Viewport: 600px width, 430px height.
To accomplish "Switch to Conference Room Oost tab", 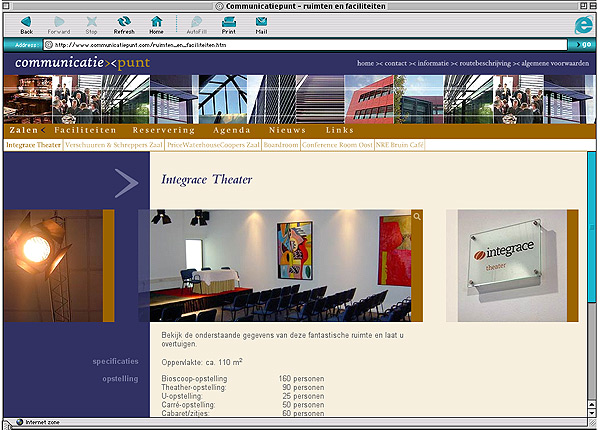I will [337, 145].
